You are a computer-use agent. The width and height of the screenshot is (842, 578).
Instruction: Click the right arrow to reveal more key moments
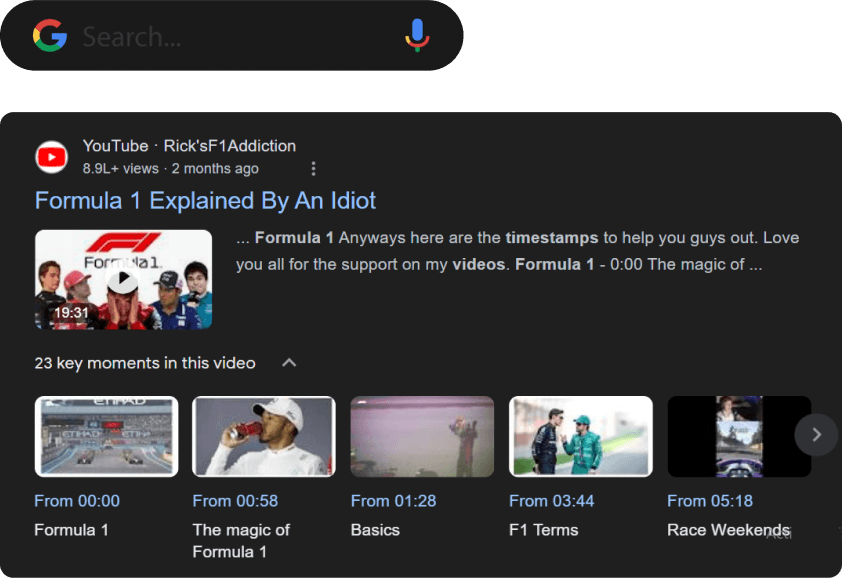tap(816, 435)
